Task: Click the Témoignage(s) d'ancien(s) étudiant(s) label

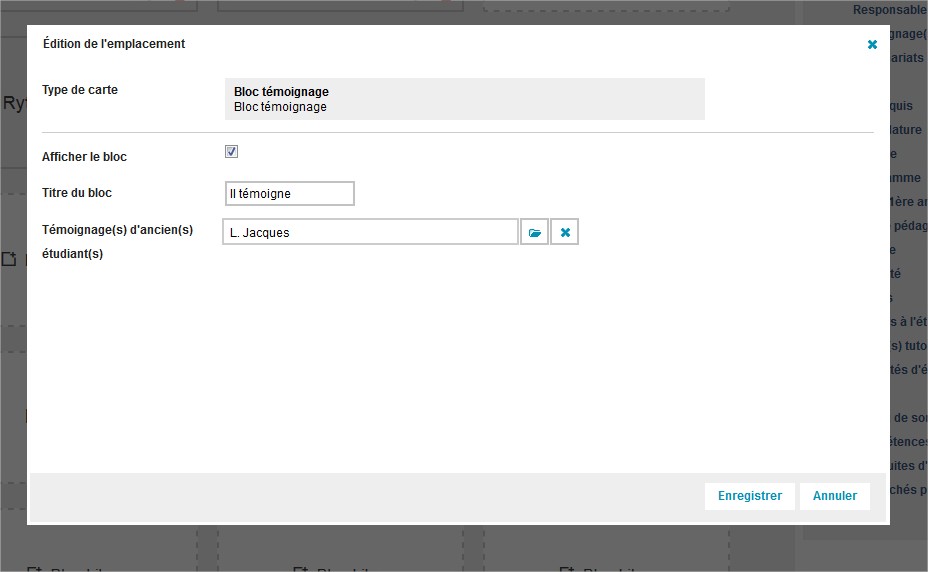Action: coord(117,242)
